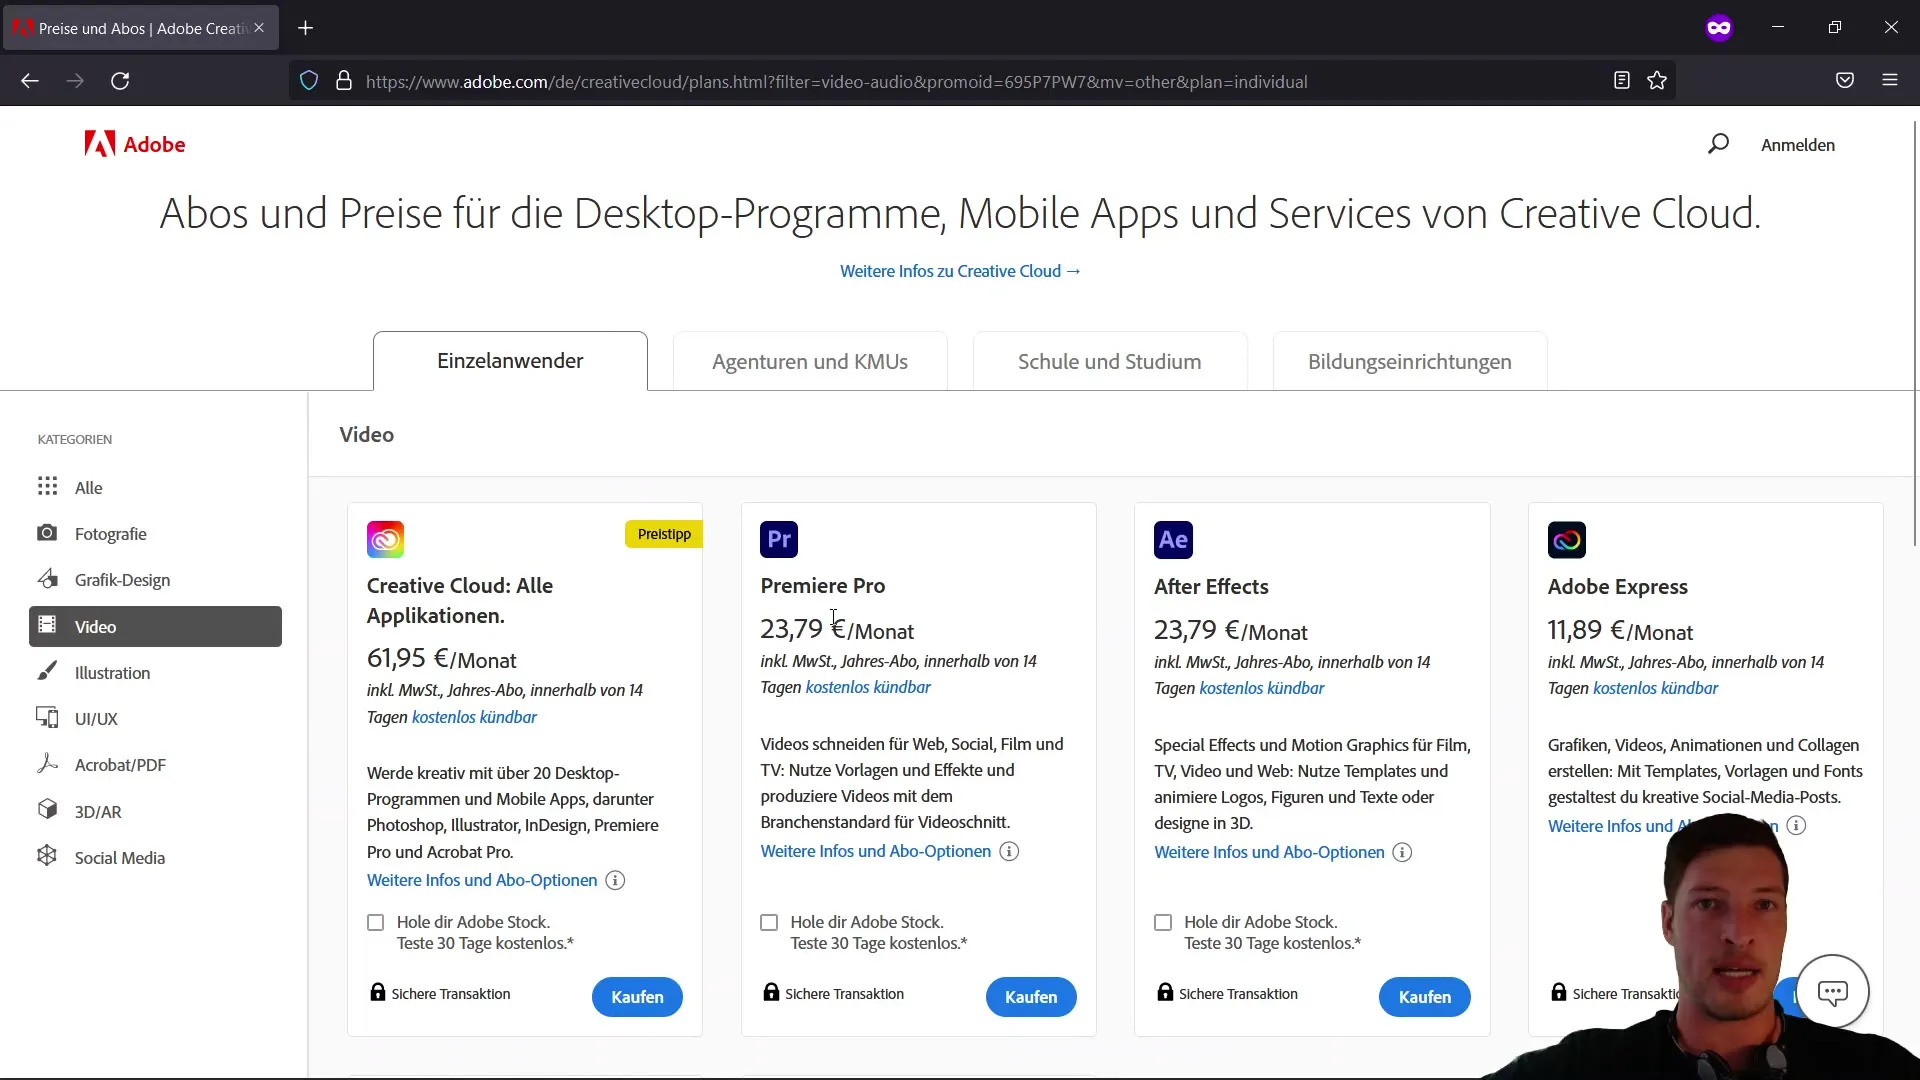Click Kaufen for Premiere Pro
Screen dimensions: 1920x1080
coord(1031,997)
